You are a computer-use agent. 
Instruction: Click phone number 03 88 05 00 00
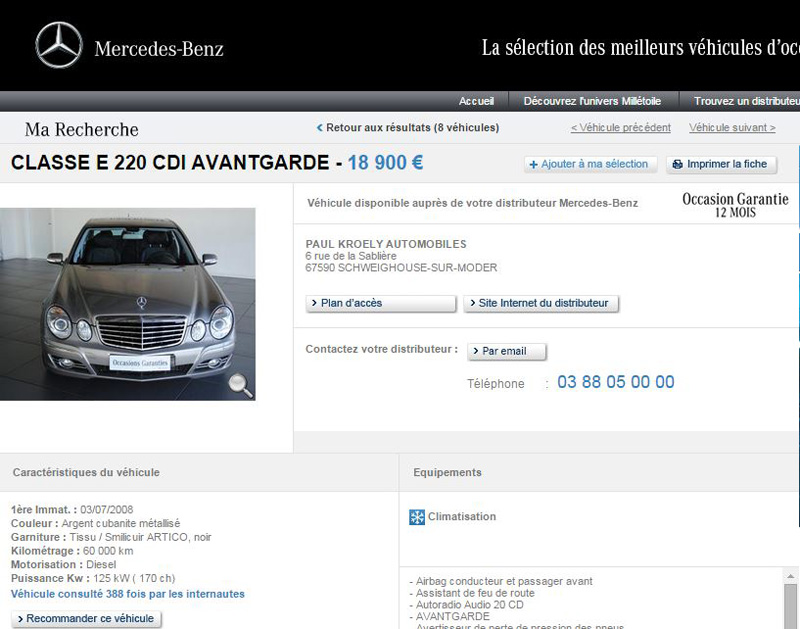click(x=615, y=382)
